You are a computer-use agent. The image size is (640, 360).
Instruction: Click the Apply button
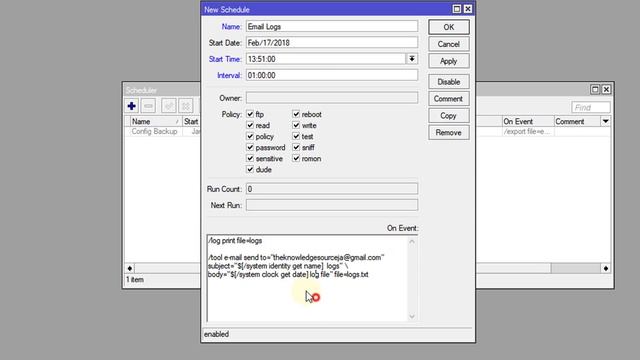coord(449,61)
